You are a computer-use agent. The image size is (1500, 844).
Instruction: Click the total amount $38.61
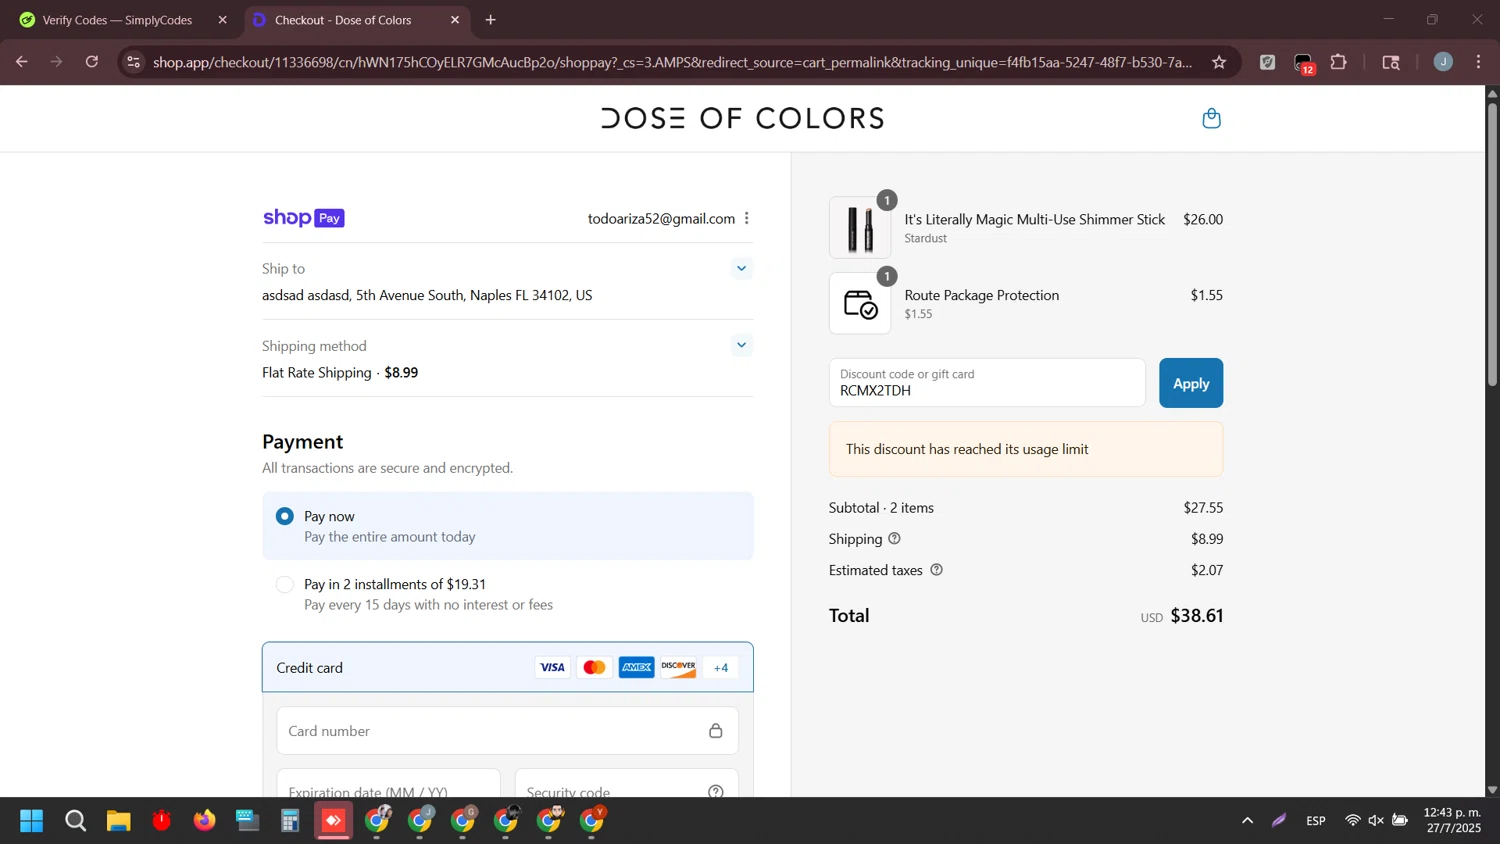pos(1196,615)
